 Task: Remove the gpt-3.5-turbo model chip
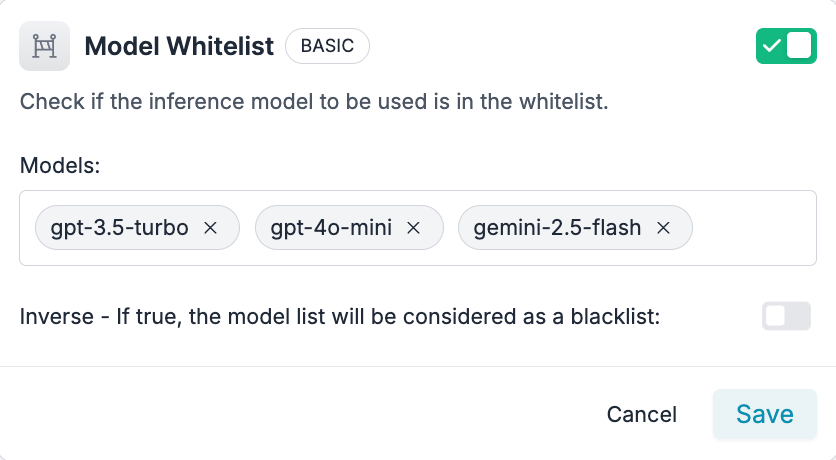pos(211,228)
